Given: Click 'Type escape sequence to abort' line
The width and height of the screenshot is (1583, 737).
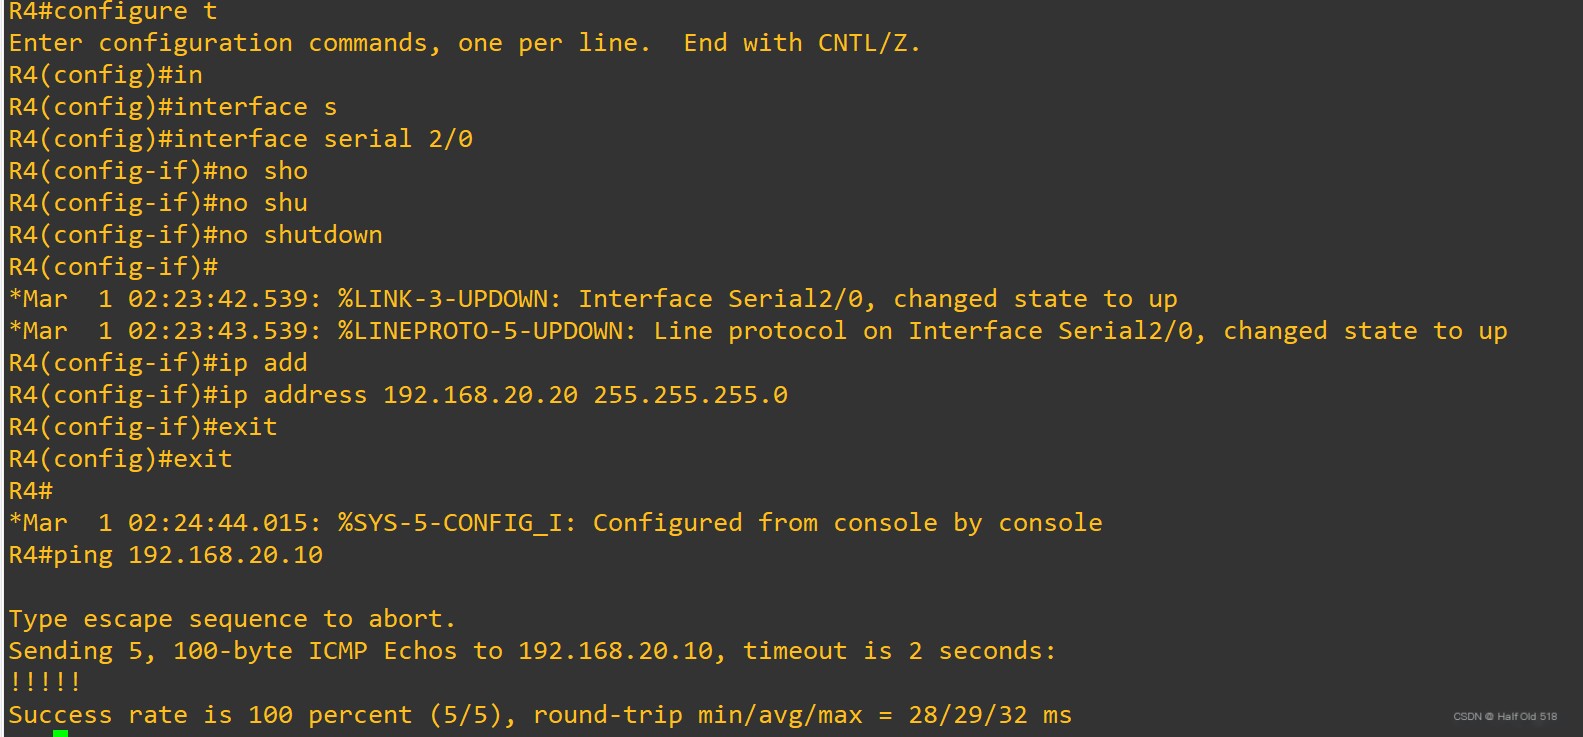Looking at the screenshot, I should (232, 619).
